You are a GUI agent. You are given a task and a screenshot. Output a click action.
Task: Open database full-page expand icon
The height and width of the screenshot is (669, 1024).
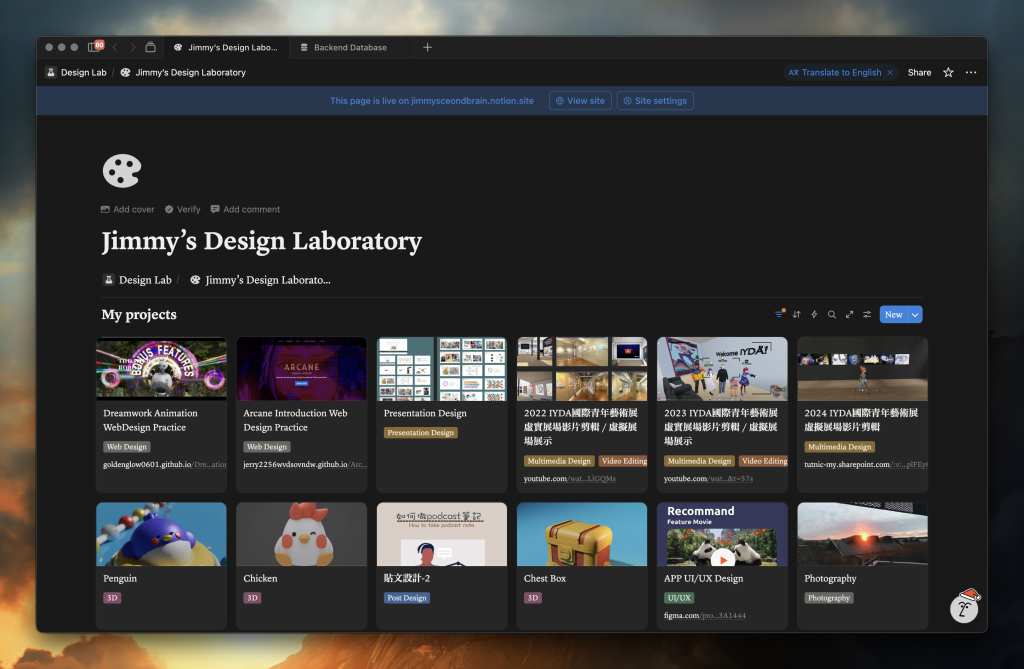[x=850, y=314]
